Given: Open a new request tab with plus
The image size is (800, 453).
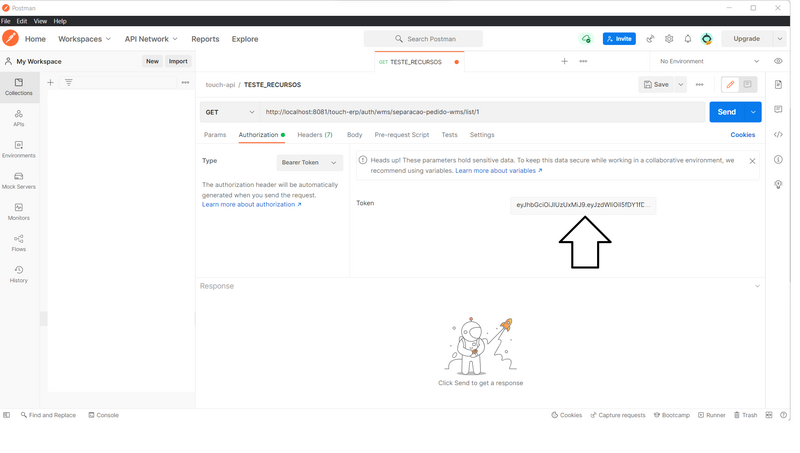Looking at the screenshot, I should [x=564, y=61].
